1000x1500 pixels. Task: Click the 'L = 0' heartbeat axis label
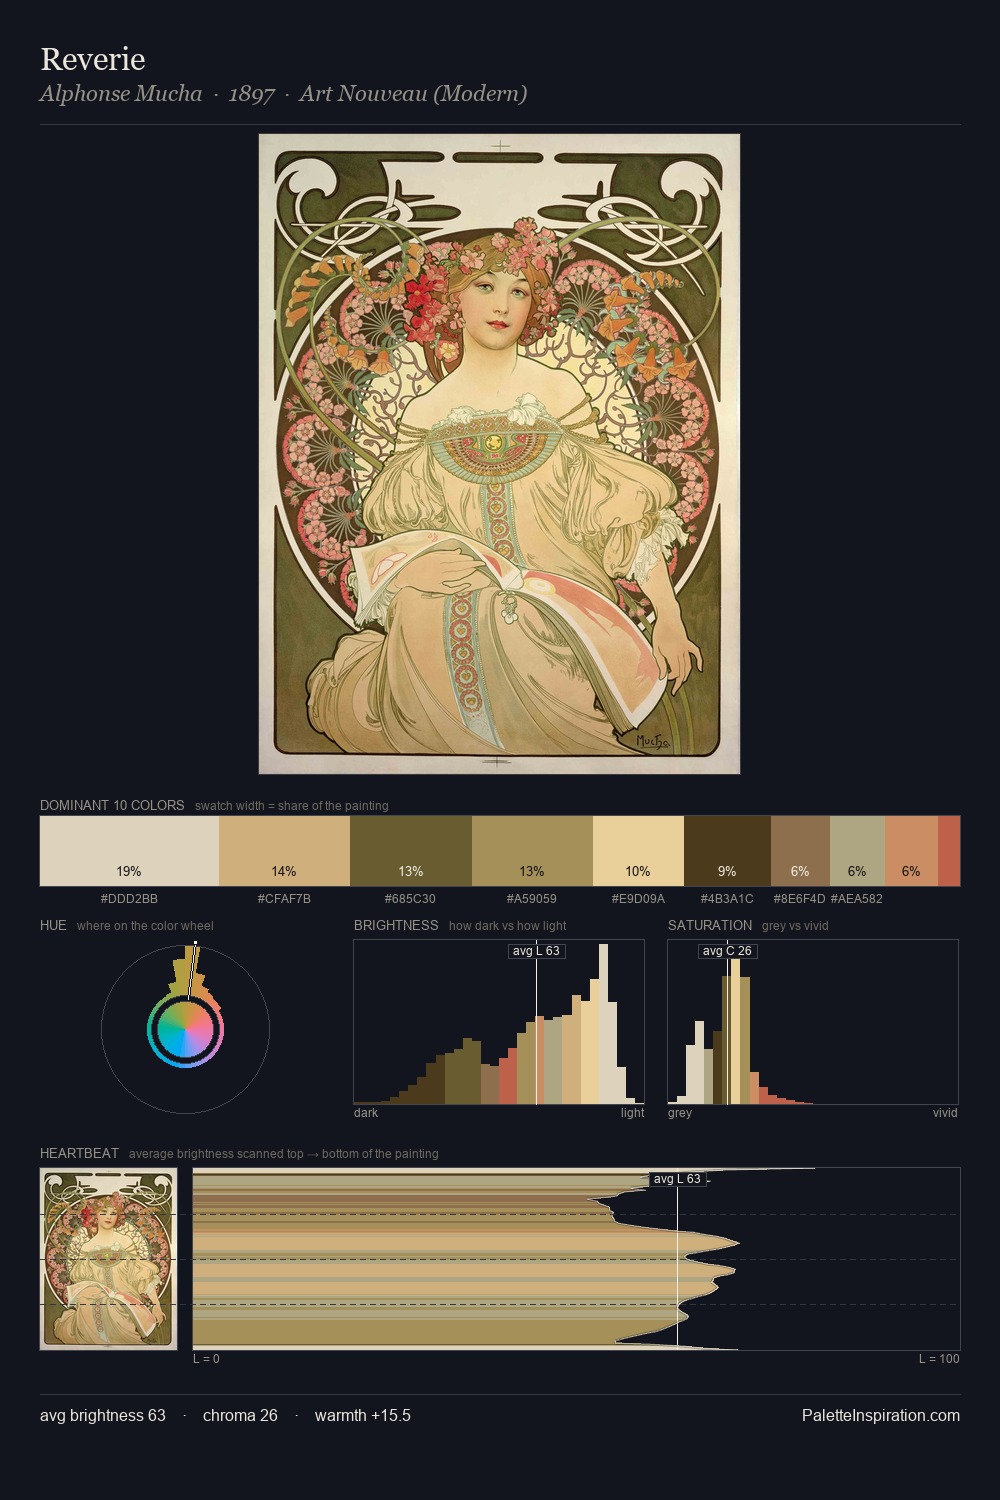[206, 1358]
